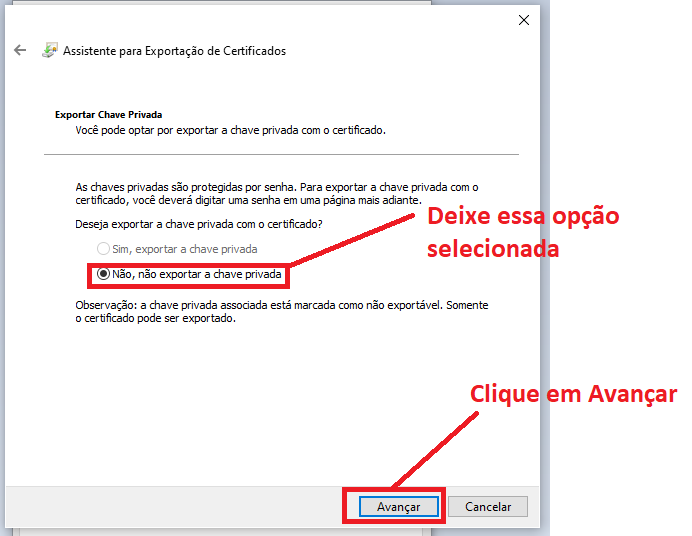
Task: Click the paragraph about password-protected private keys
Action: click(276, 194)
